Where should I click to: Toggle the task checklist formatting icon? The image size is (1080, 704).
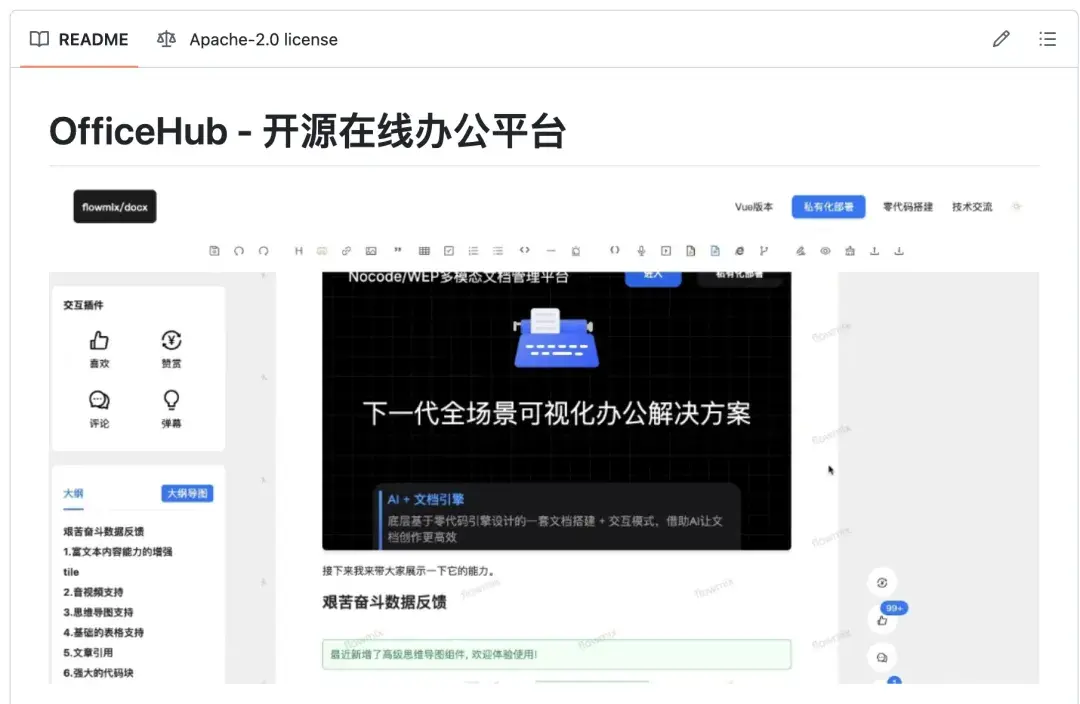447,250
